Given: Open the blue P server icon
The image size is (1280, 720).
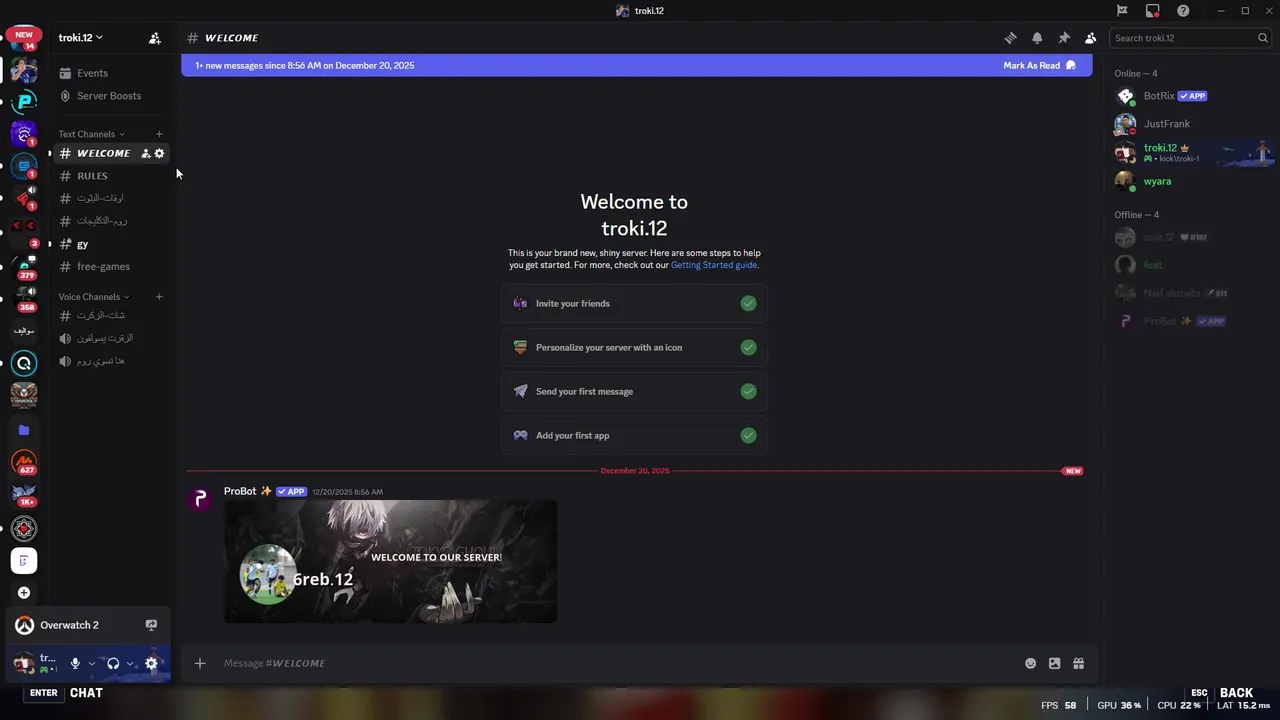Looking at the screenshot, I should coord(24,101).
